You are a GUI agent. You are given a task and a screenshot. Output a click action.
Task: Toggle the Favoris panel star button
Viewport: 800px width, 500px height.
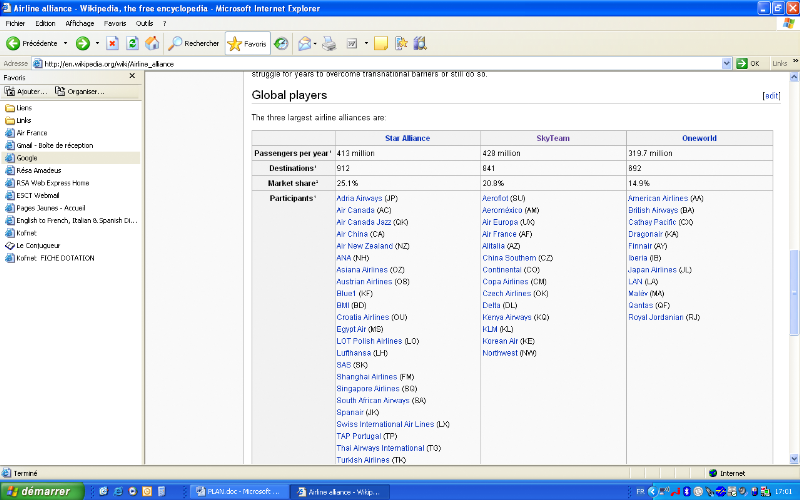pos(247,43)
